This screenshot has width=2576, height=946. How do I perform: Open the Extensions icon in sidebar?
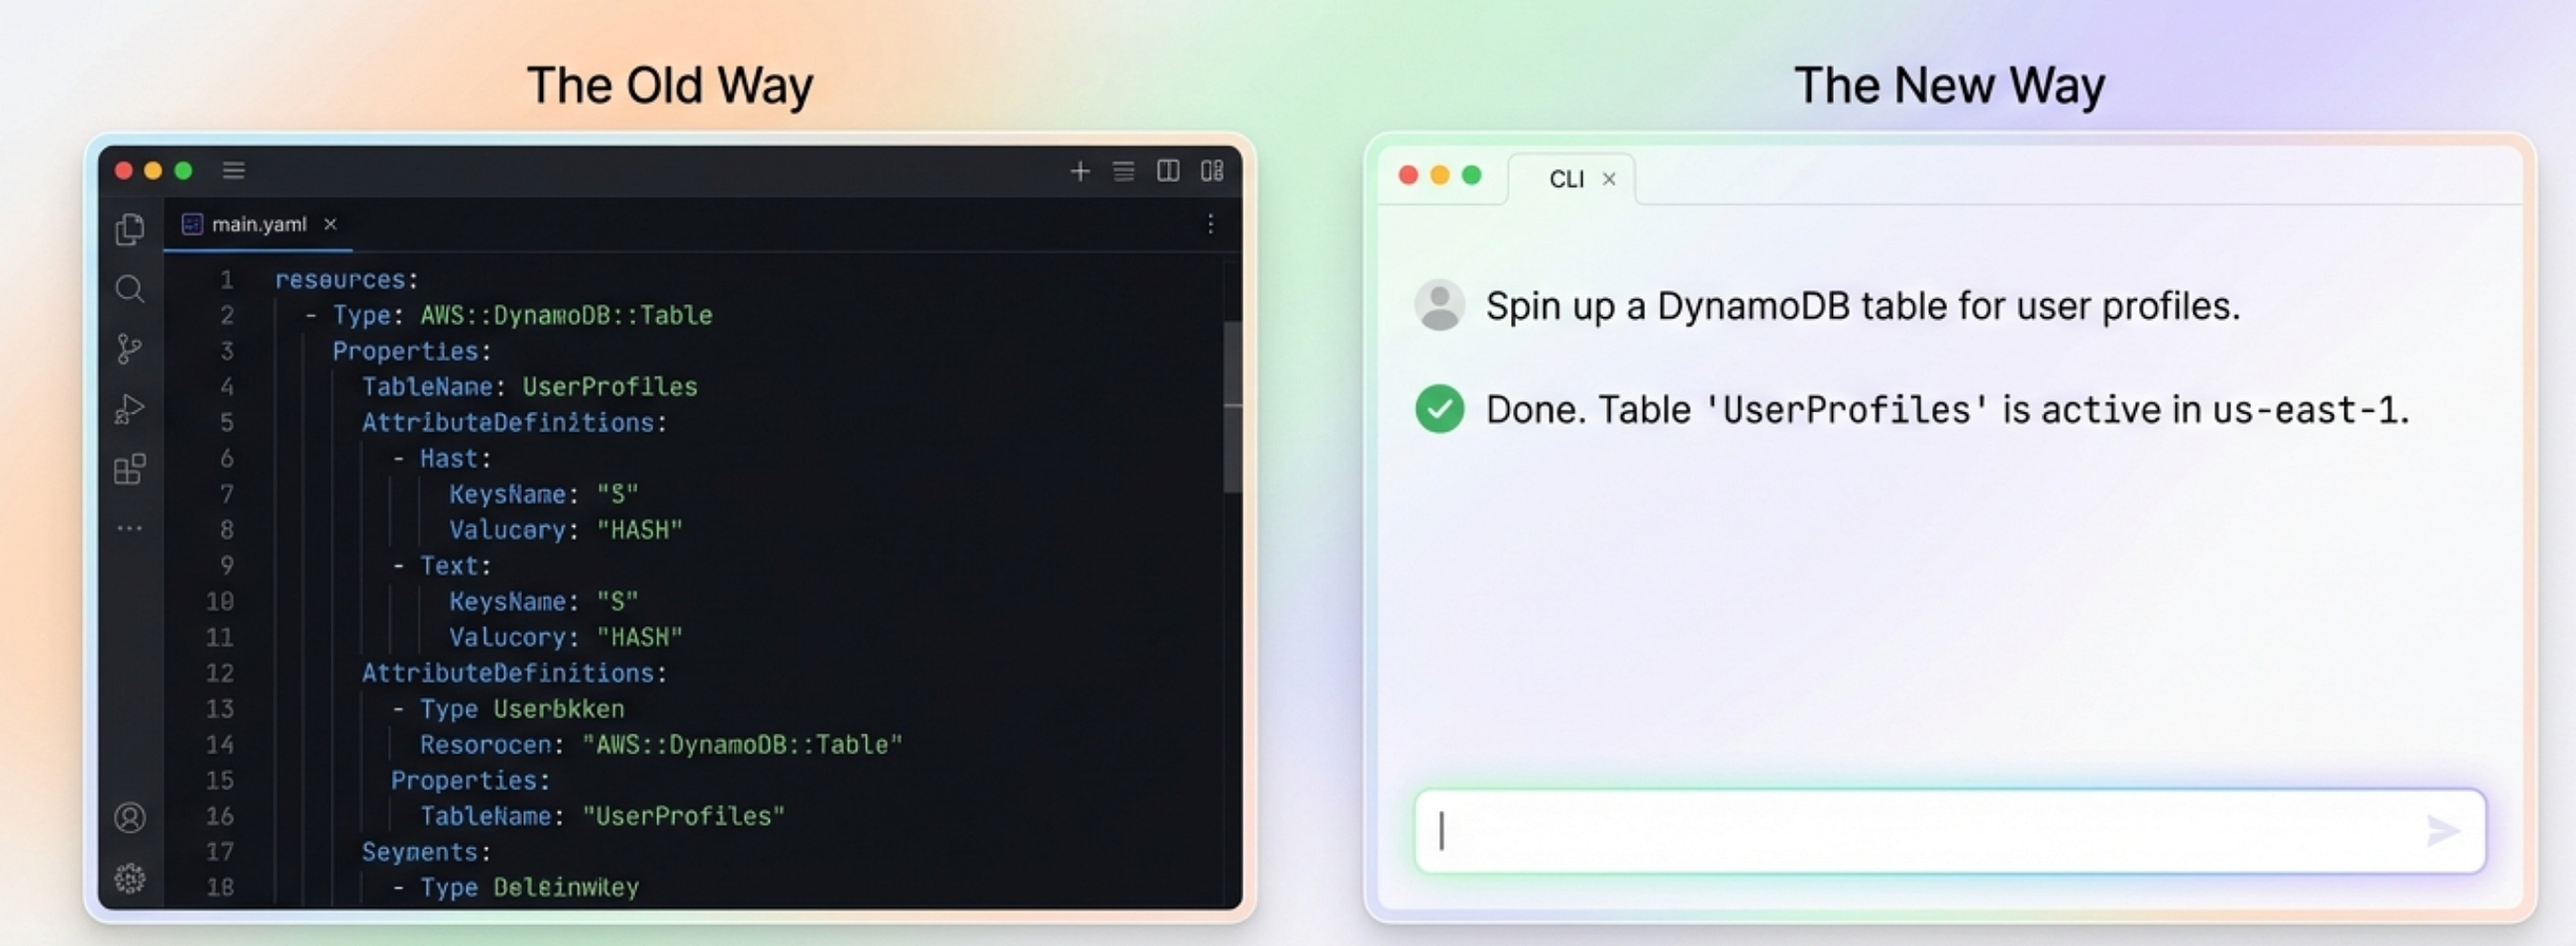click(130, 468)
